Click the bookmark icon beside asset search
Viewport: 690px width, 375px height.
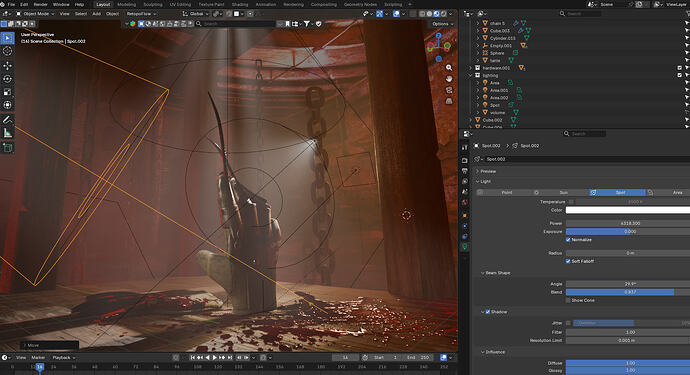click(x=287, y=24)
